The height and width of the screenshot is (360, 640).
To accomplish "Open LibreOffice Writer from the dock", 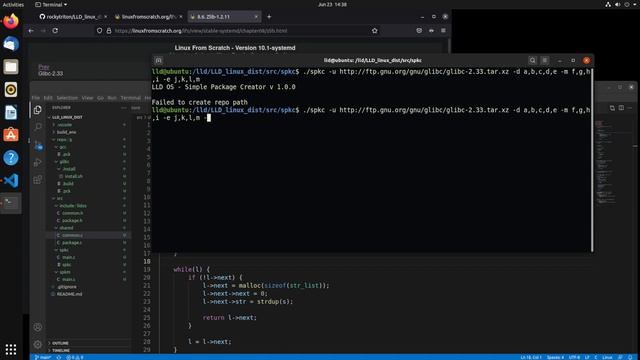I will 11,112.
